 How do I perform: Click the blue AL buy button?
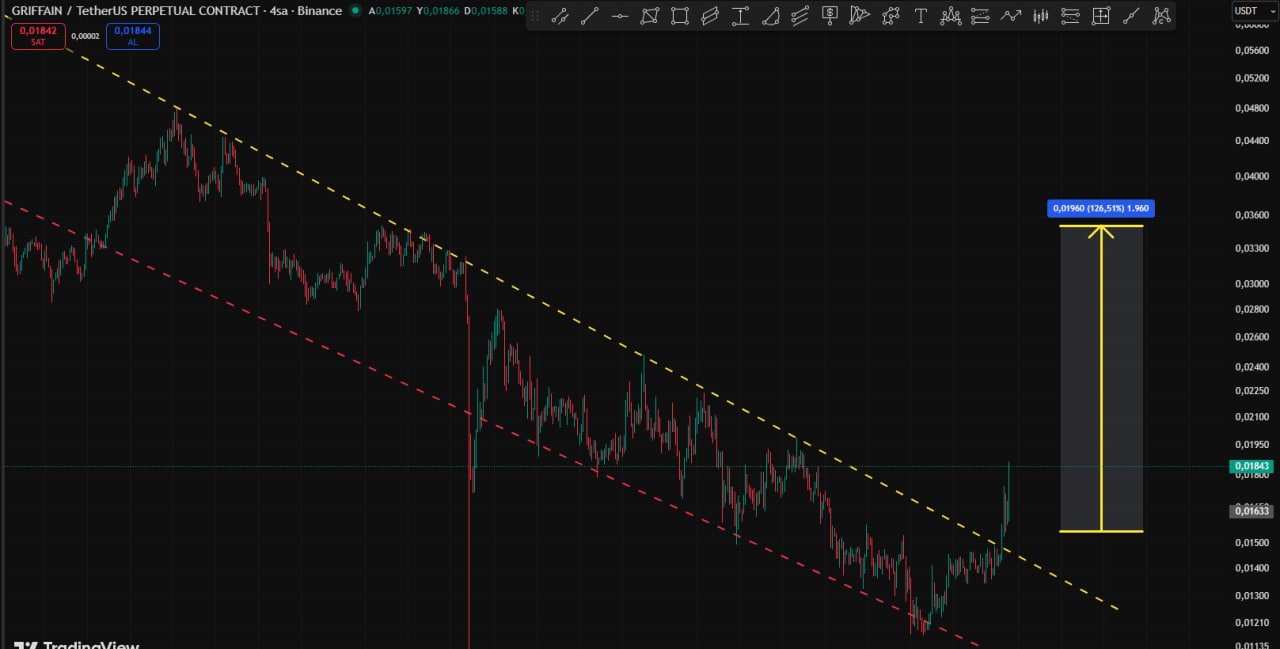(x=132, y=36)
